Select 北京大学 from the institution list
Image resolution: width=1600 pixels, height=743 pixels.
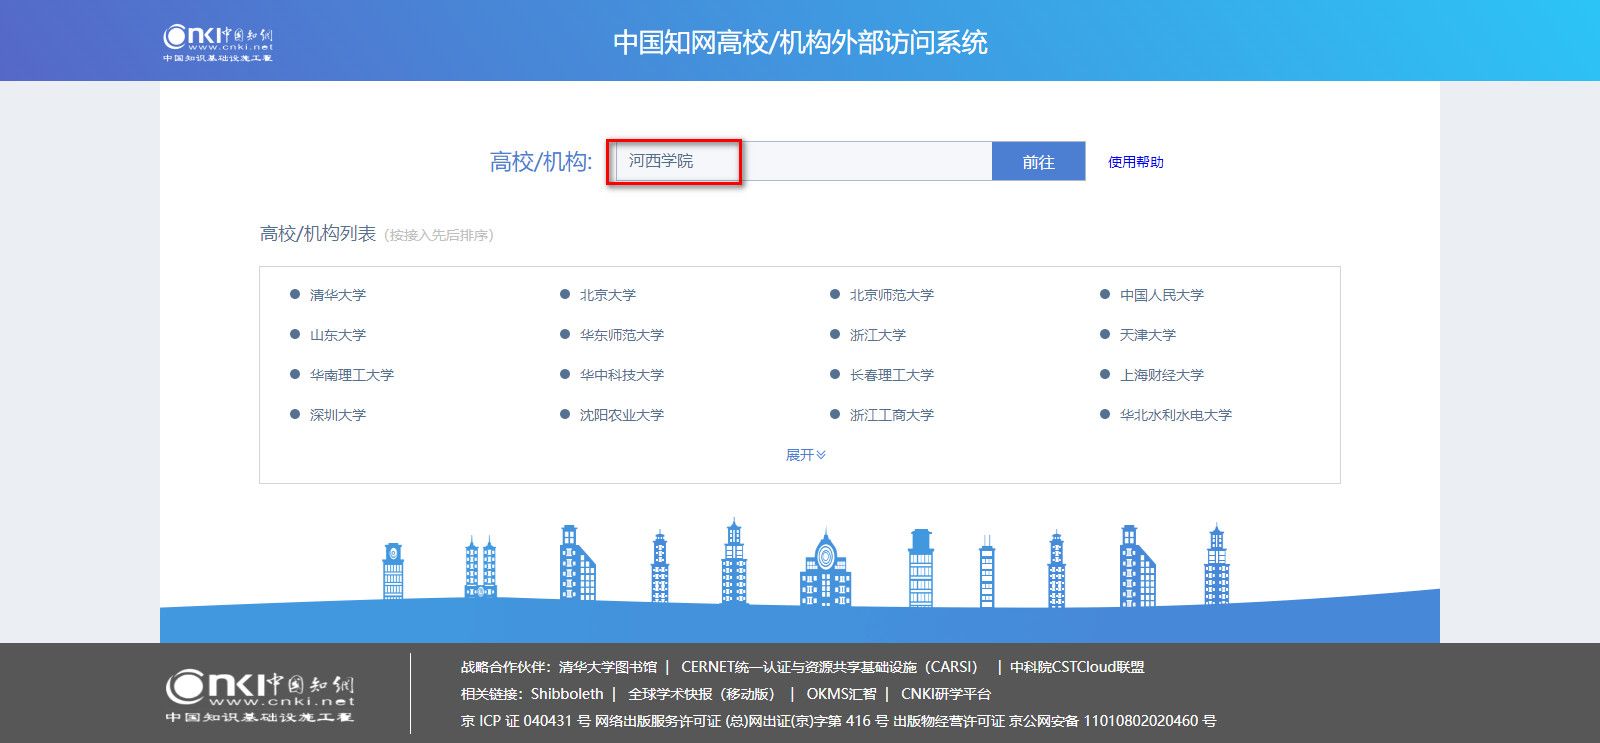pyautogui.click(x=608, y=295)
